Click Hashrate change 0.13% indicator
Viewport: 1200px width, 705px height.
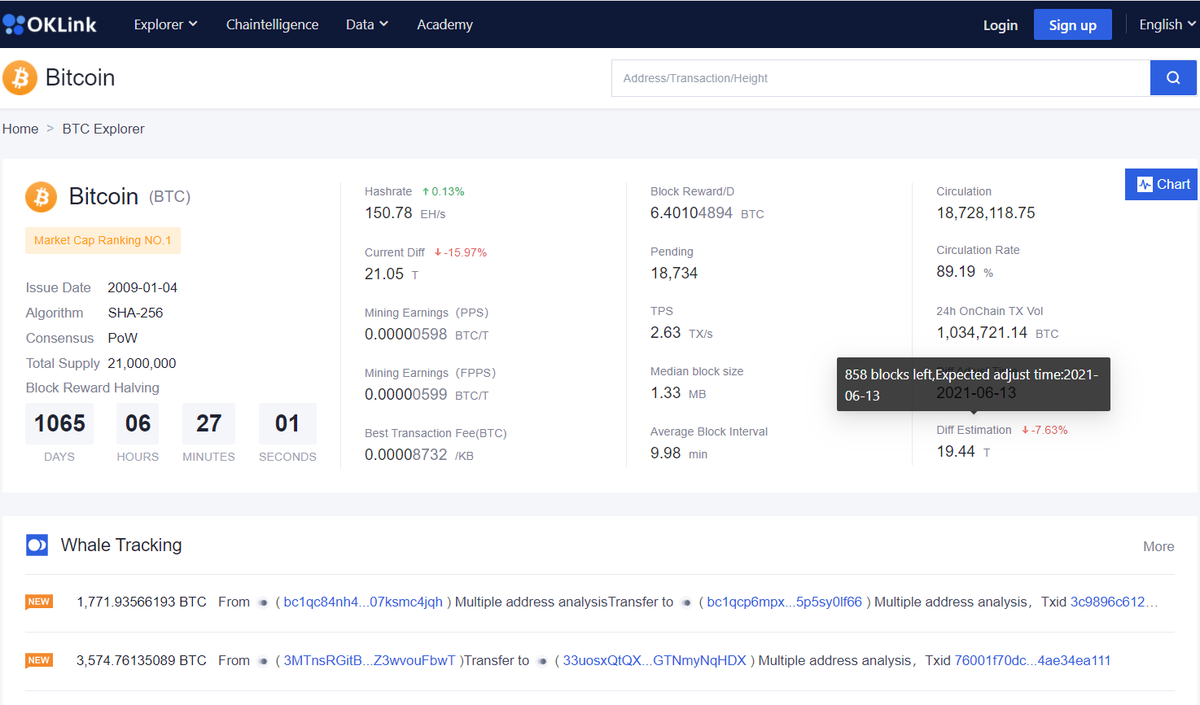point(443,191)
